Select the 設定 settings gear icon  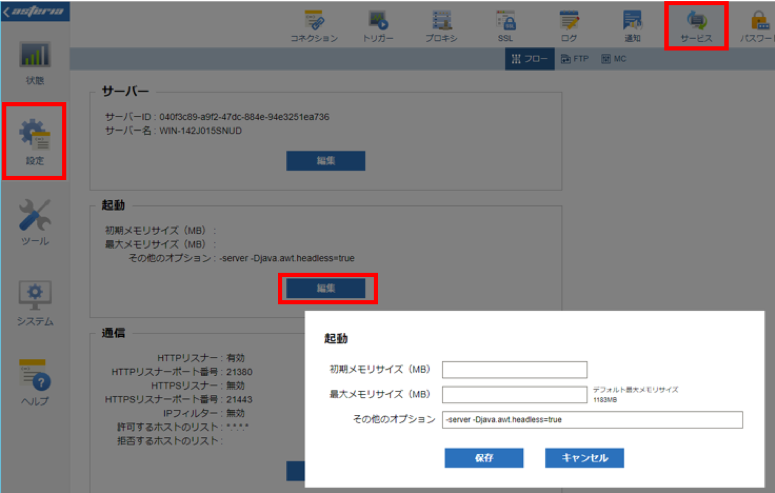[35, 141]
